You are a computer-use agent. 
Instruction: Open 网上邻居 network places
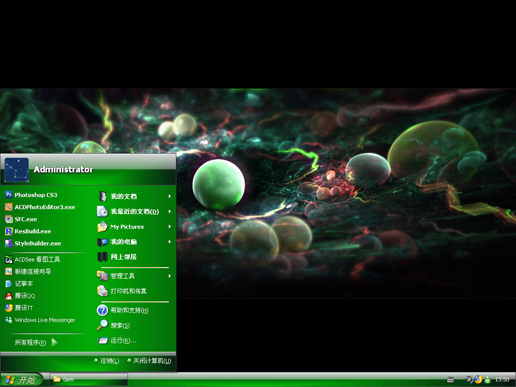[x=117, y=257]
